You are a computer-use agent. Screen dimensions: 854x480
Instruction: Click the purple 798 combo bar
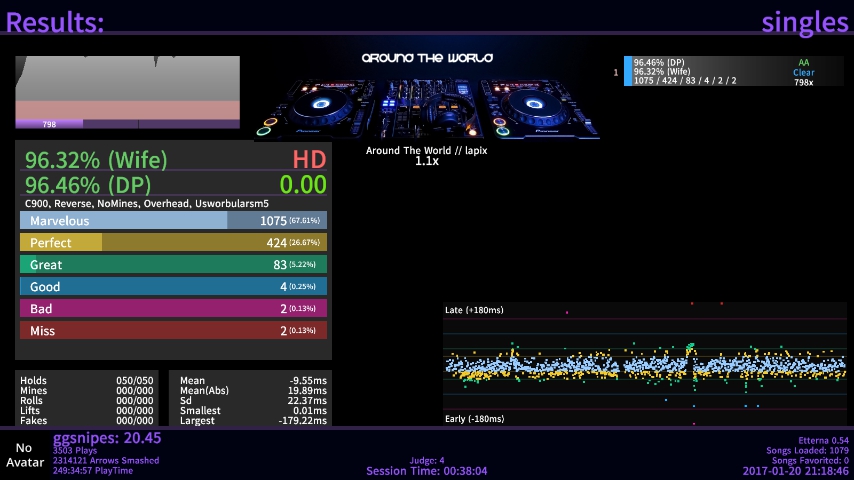click(x=49, y=124)
